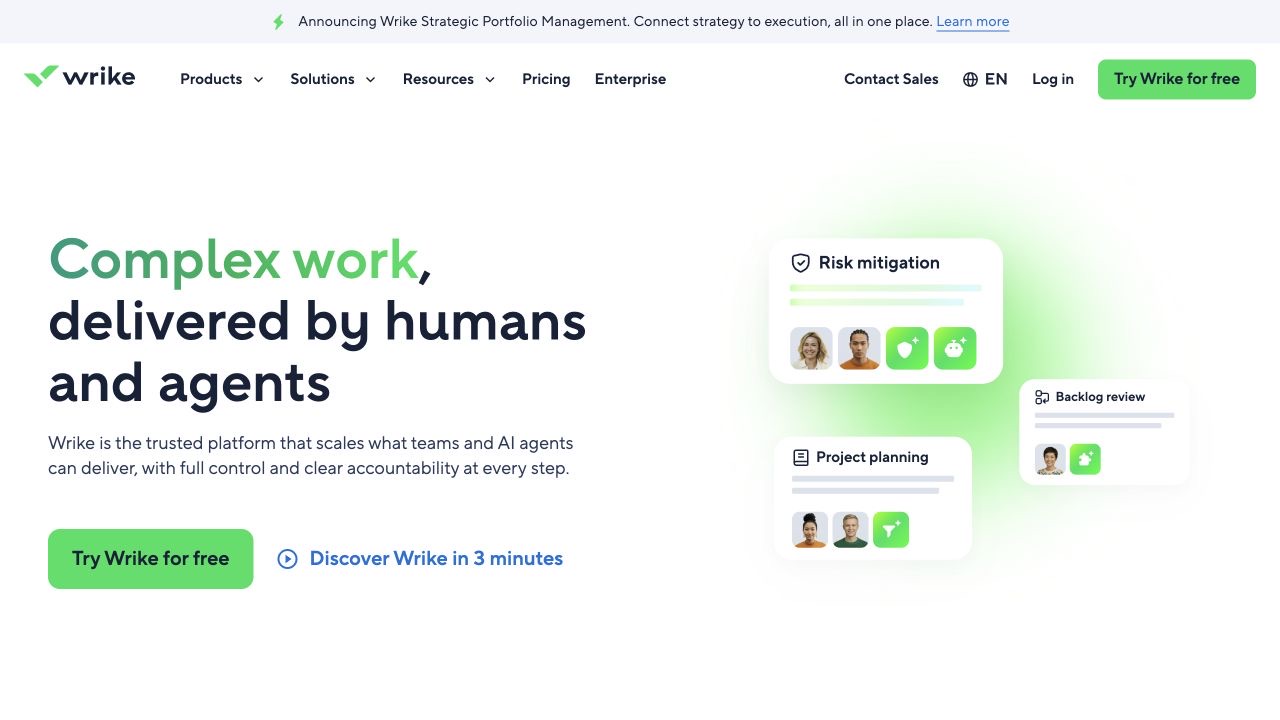Click the play circle icon by Discover Wrike
The width and height of the screenshot is (1280, 720).
coord(288,559)
